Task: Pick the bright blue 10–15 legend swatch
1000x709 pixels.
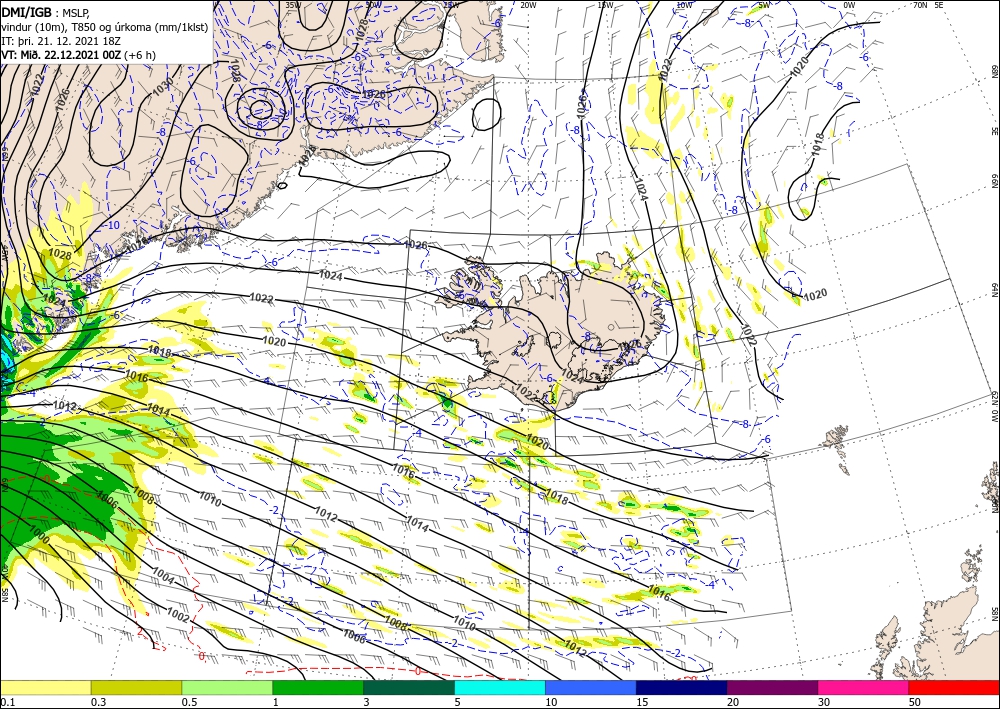Action: [591, 687]
